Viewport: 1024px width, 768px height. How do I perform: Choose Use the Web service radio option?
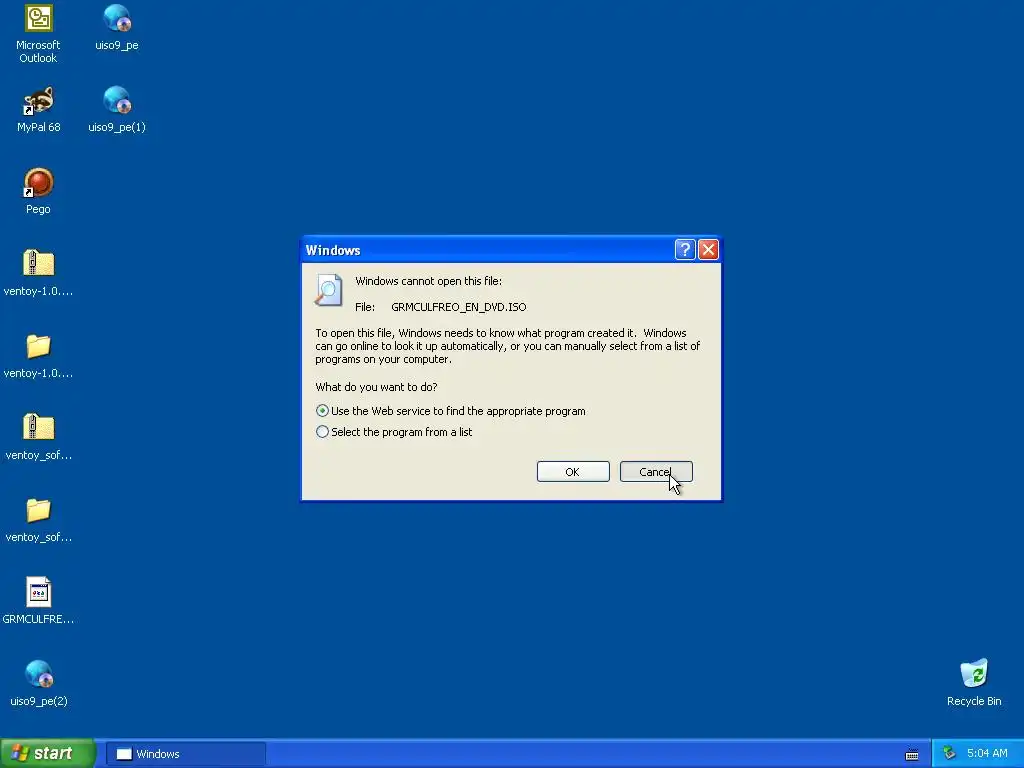[451, 411]
